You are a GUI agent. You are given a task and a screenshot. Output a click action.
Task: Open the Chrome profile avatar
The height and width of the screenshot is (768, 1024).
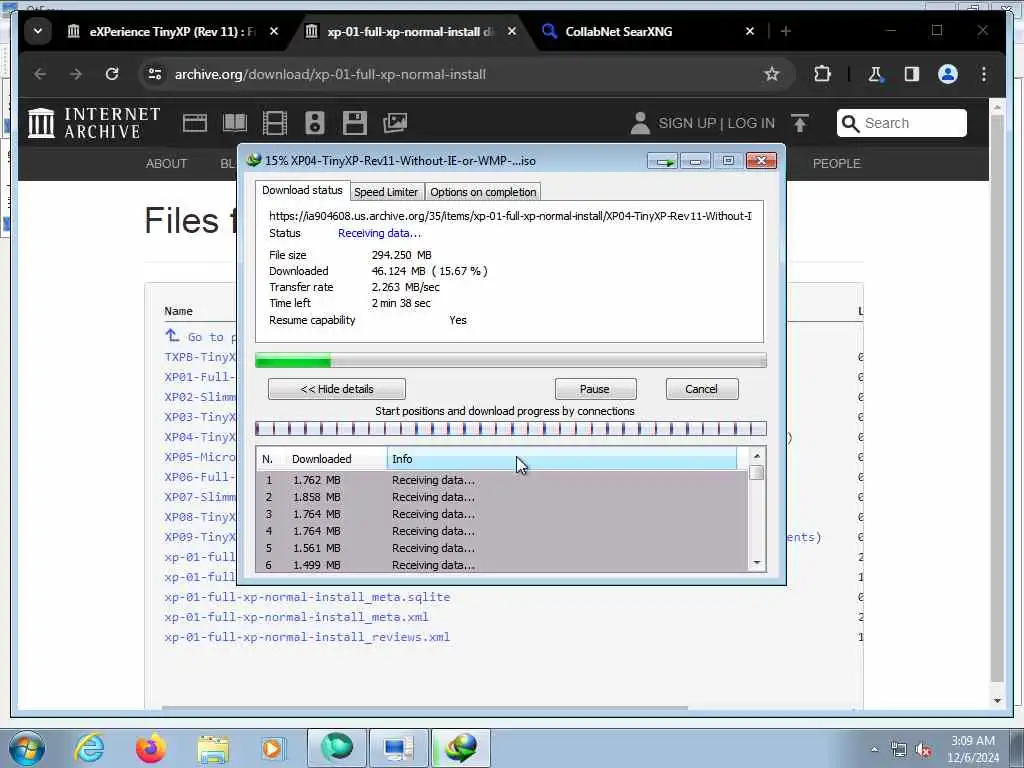(948, 74)
